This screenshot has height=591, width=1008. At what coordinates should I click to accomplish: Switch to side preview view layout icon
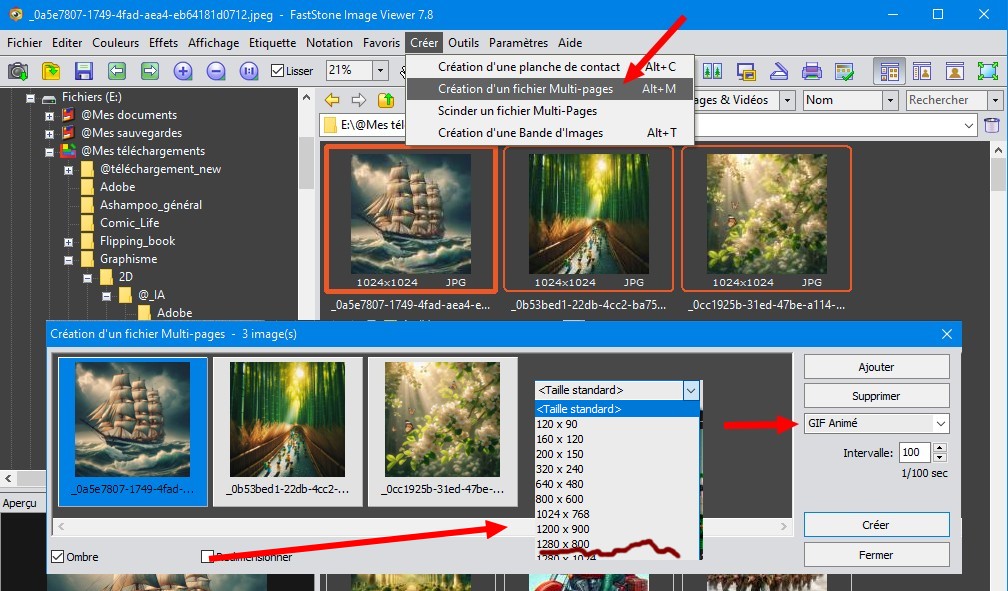[x=922, y=71]
